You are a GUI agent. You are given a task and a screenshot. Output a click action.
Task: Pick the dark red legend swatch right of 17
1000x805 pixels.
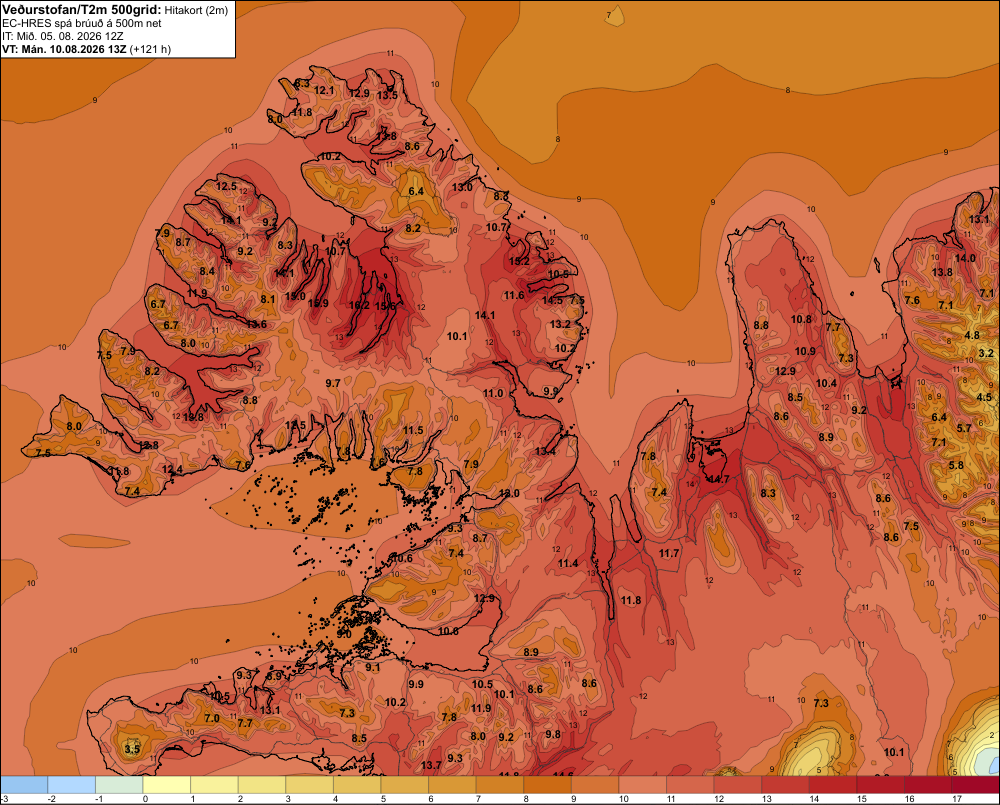point(975,784)
